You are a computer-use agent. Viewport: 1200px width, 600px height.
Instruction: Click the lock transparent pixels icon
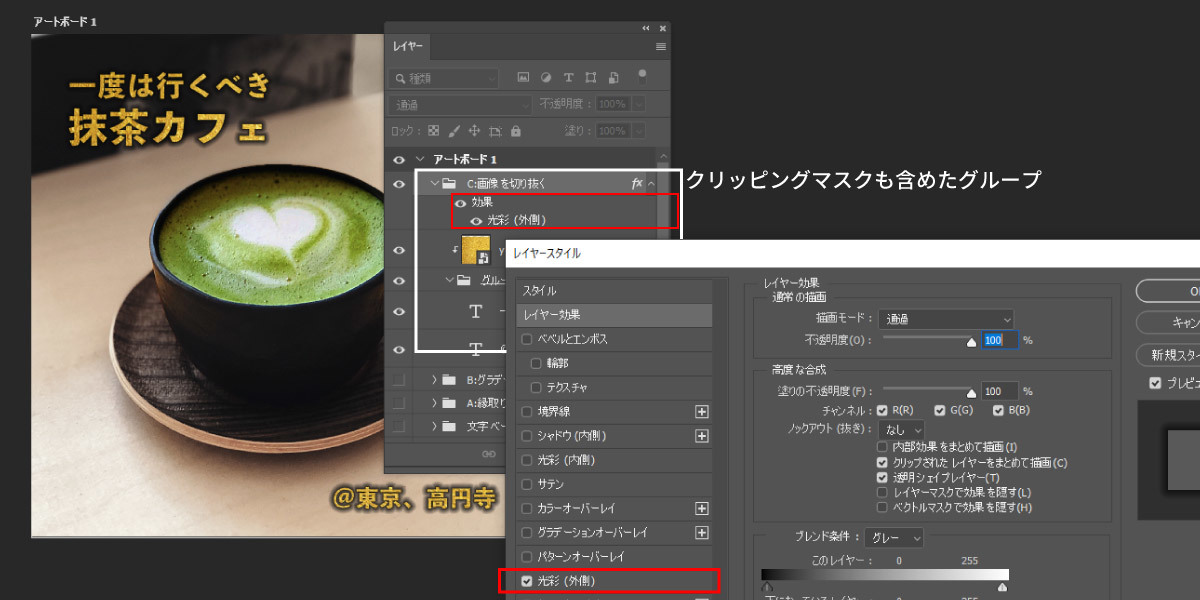tap(433, 131)
